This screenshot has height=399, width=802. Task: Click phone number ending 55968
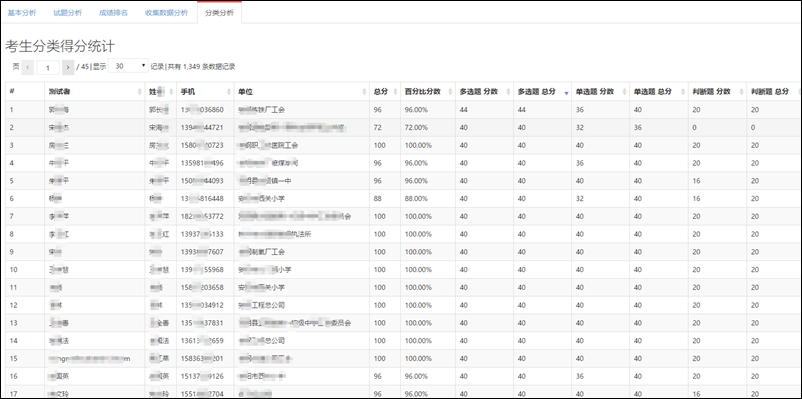[x=202, y=270]
